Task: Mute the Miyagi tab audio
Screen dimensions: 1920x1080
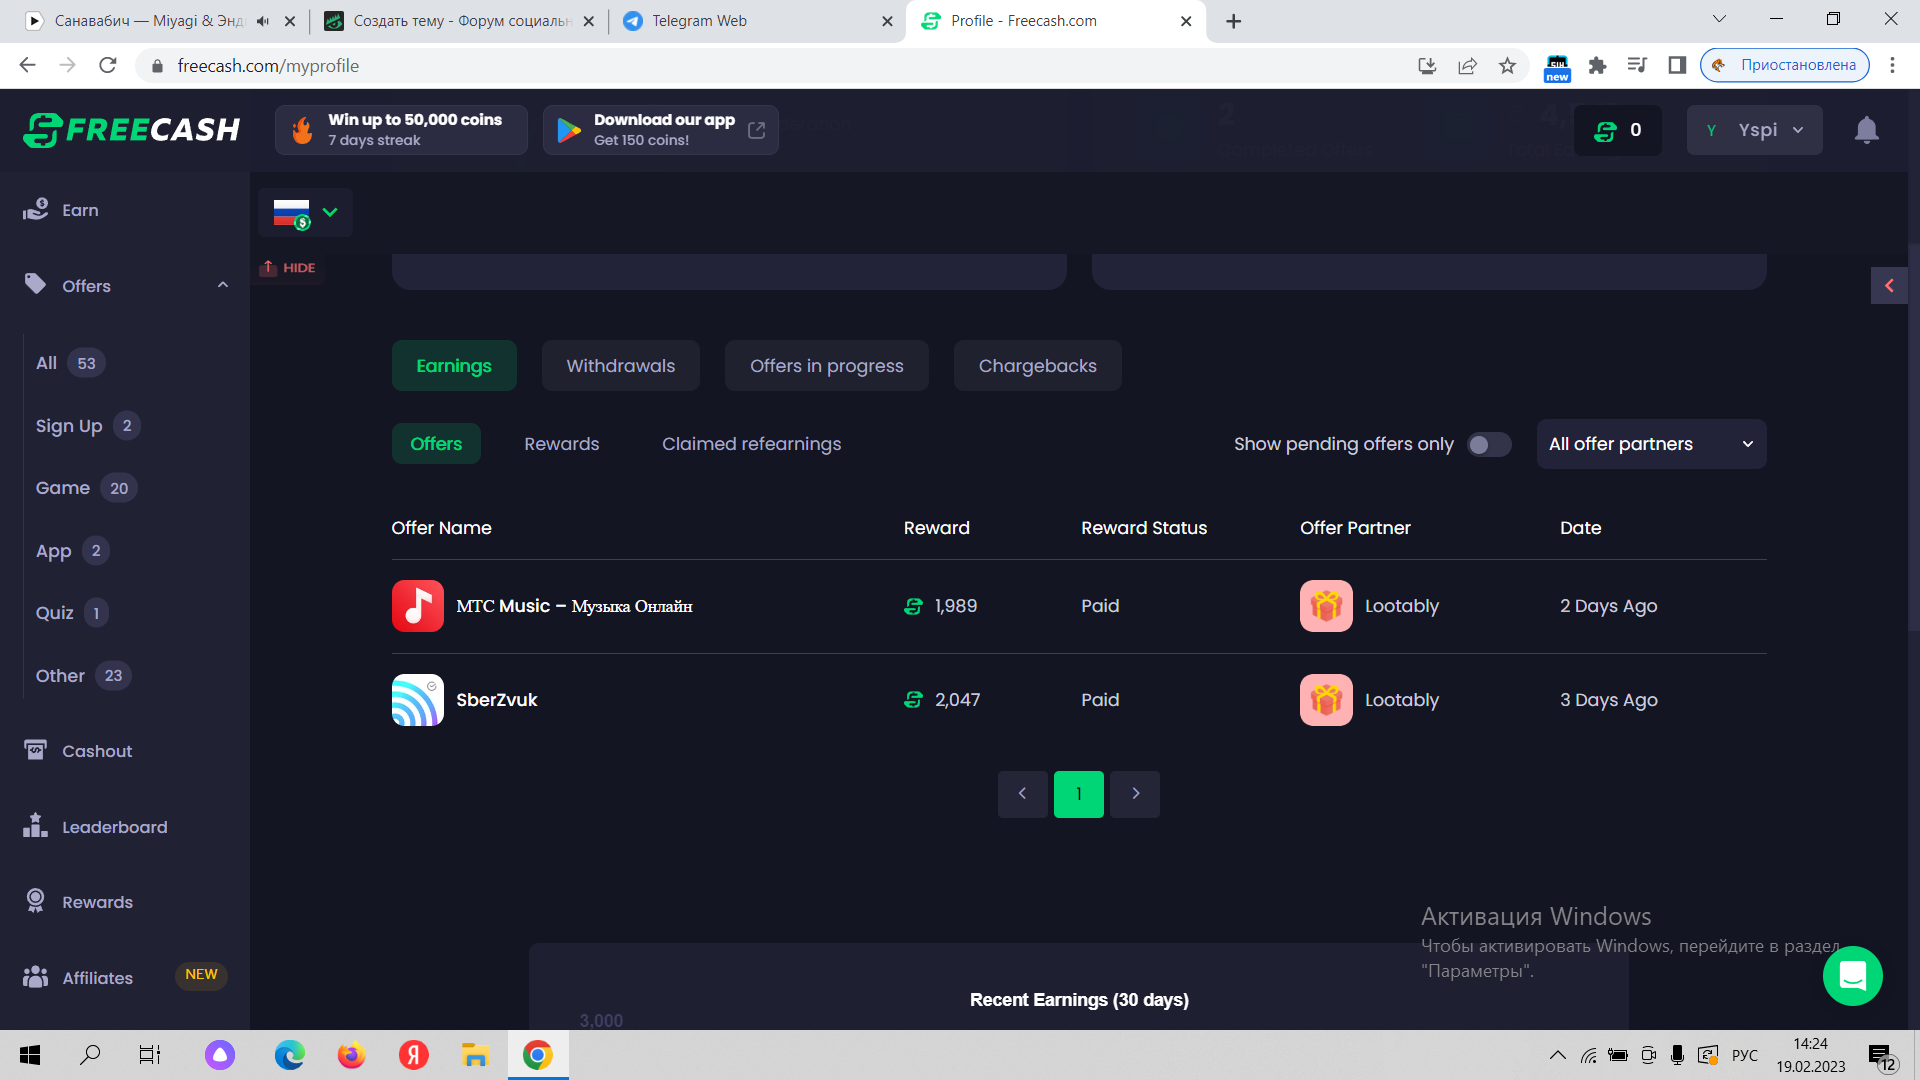Action: click(263, 21)
